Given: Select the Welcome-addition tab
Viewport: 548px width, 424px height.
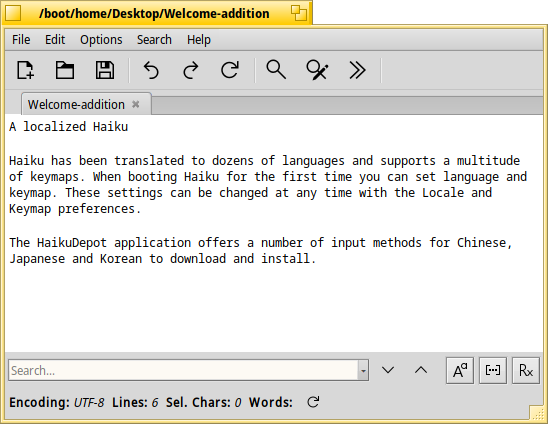Looking at the screenshot, I should click(76, 105).
